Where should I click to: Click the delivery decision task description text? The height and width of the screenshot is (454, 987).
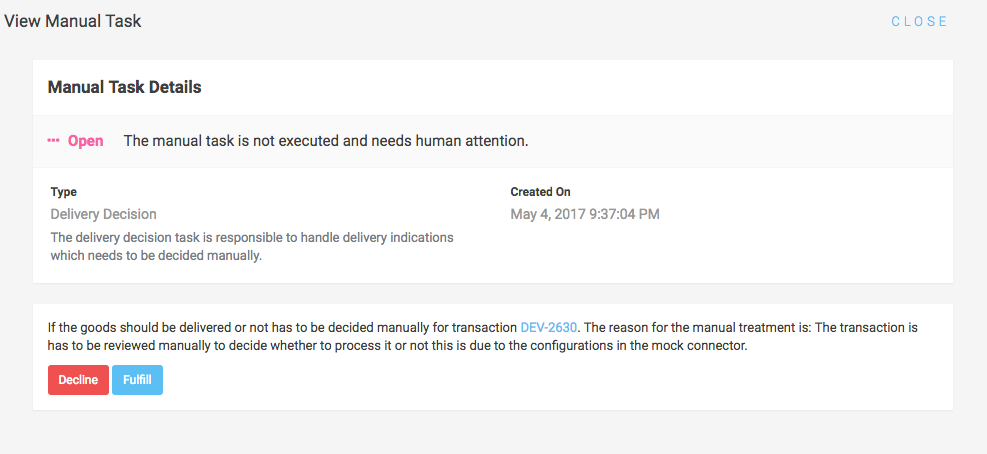click(x=251, y=246)
